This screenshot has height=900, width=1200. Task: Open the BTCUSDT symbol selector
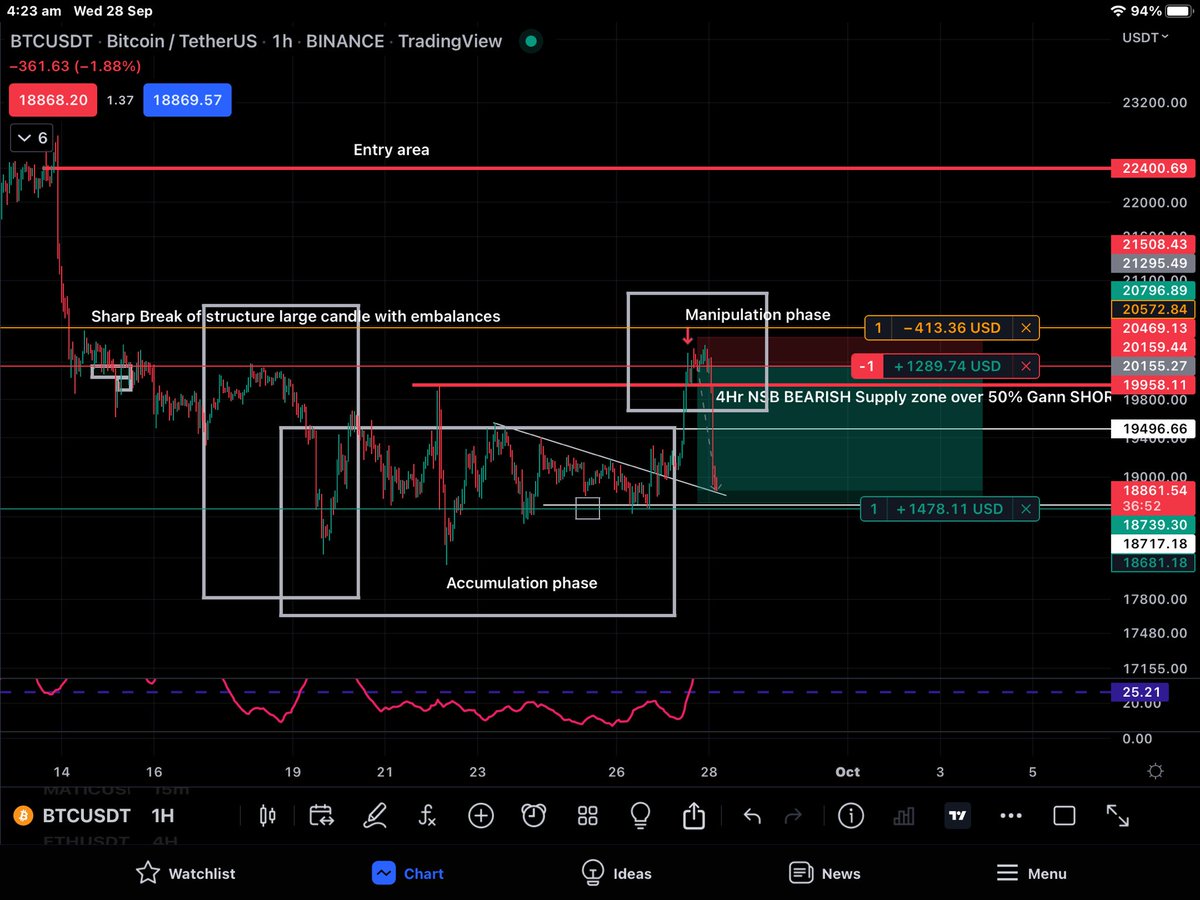[74, 816]
